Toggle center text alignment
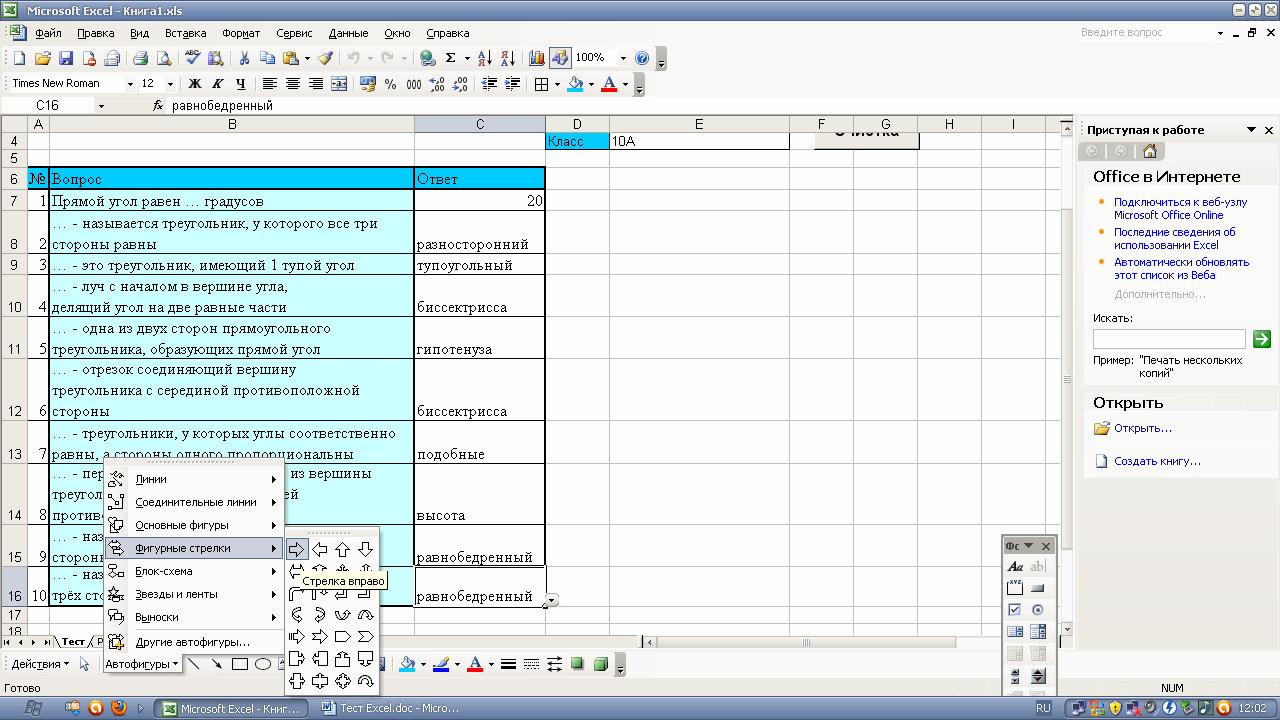The height and width of the screenshot is (720, 1280). click(x=293, y=84)
